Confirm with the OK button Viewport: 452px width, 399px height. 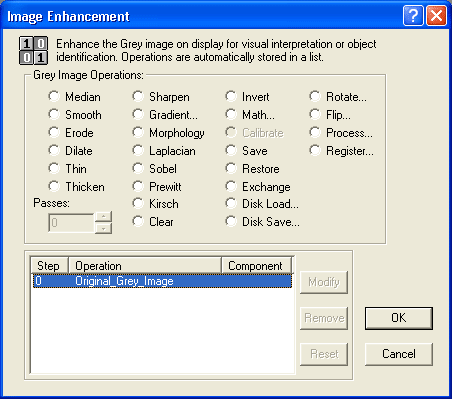click(x=399, y=318)
